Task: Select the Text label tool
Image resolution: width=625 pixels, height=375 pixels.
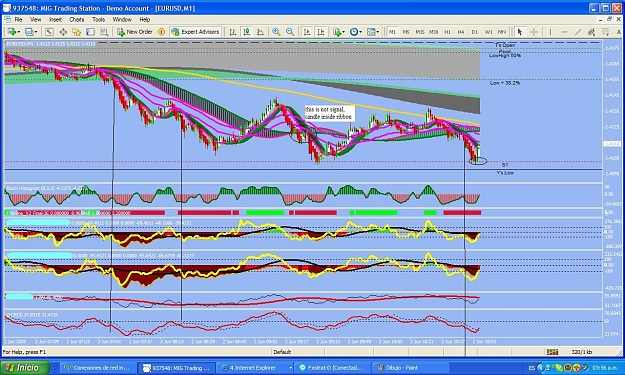Action: (x=619, y=32)
